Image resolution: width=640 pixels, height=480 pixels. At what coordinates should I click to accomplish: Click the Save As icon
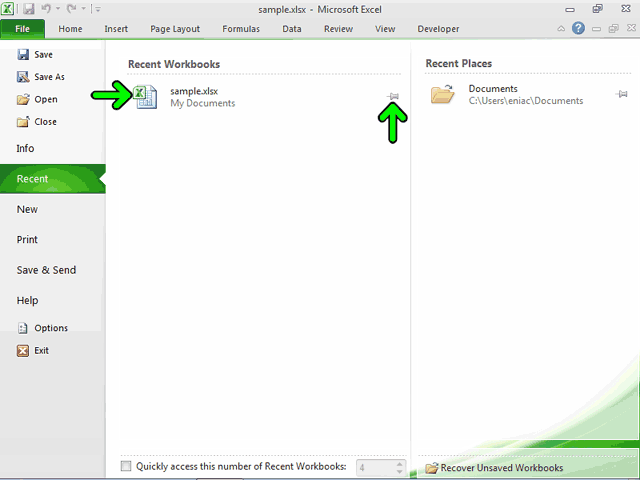click(x=23, y=77)
